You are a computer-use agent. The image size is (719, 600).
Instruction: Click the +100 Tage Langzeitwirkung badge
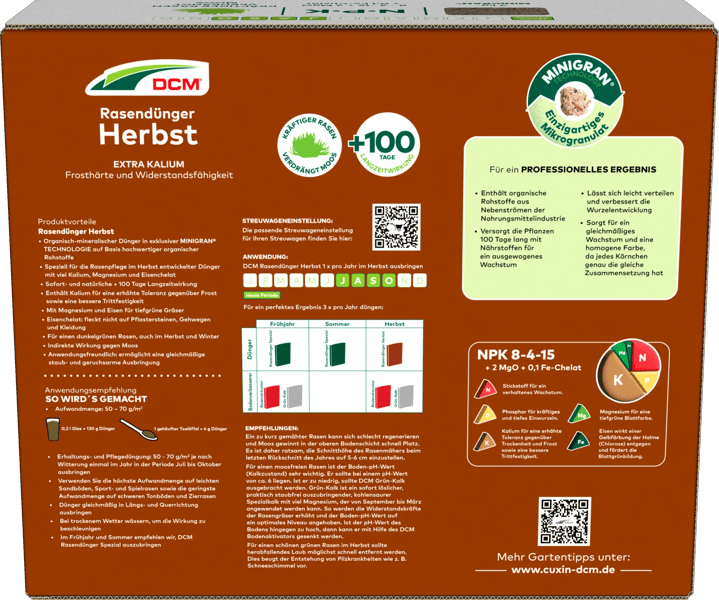coord(387,145)
